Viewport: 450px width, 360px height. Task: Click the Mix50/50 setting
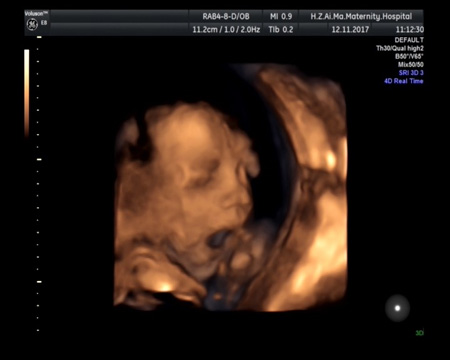point(411,65)
